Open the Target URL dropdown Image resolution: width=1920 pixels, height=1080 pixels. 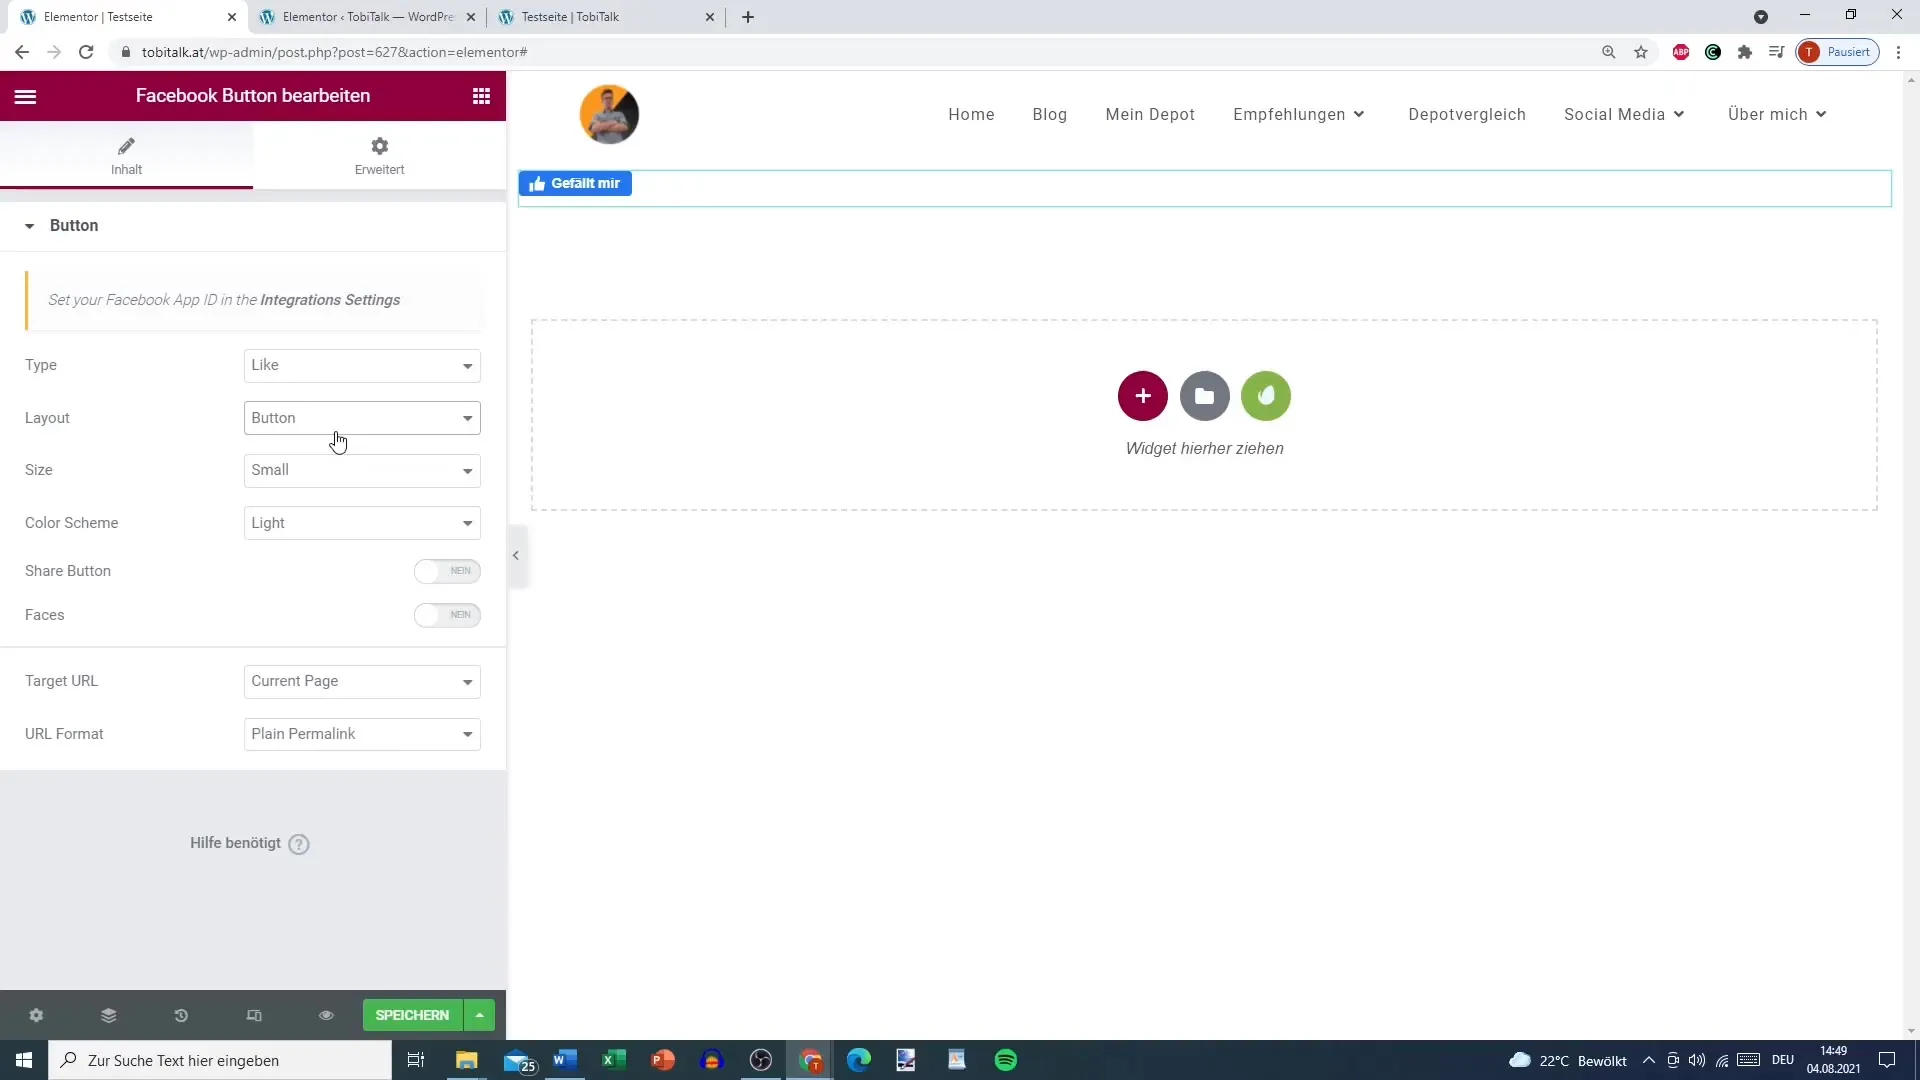tap(362, 681)
